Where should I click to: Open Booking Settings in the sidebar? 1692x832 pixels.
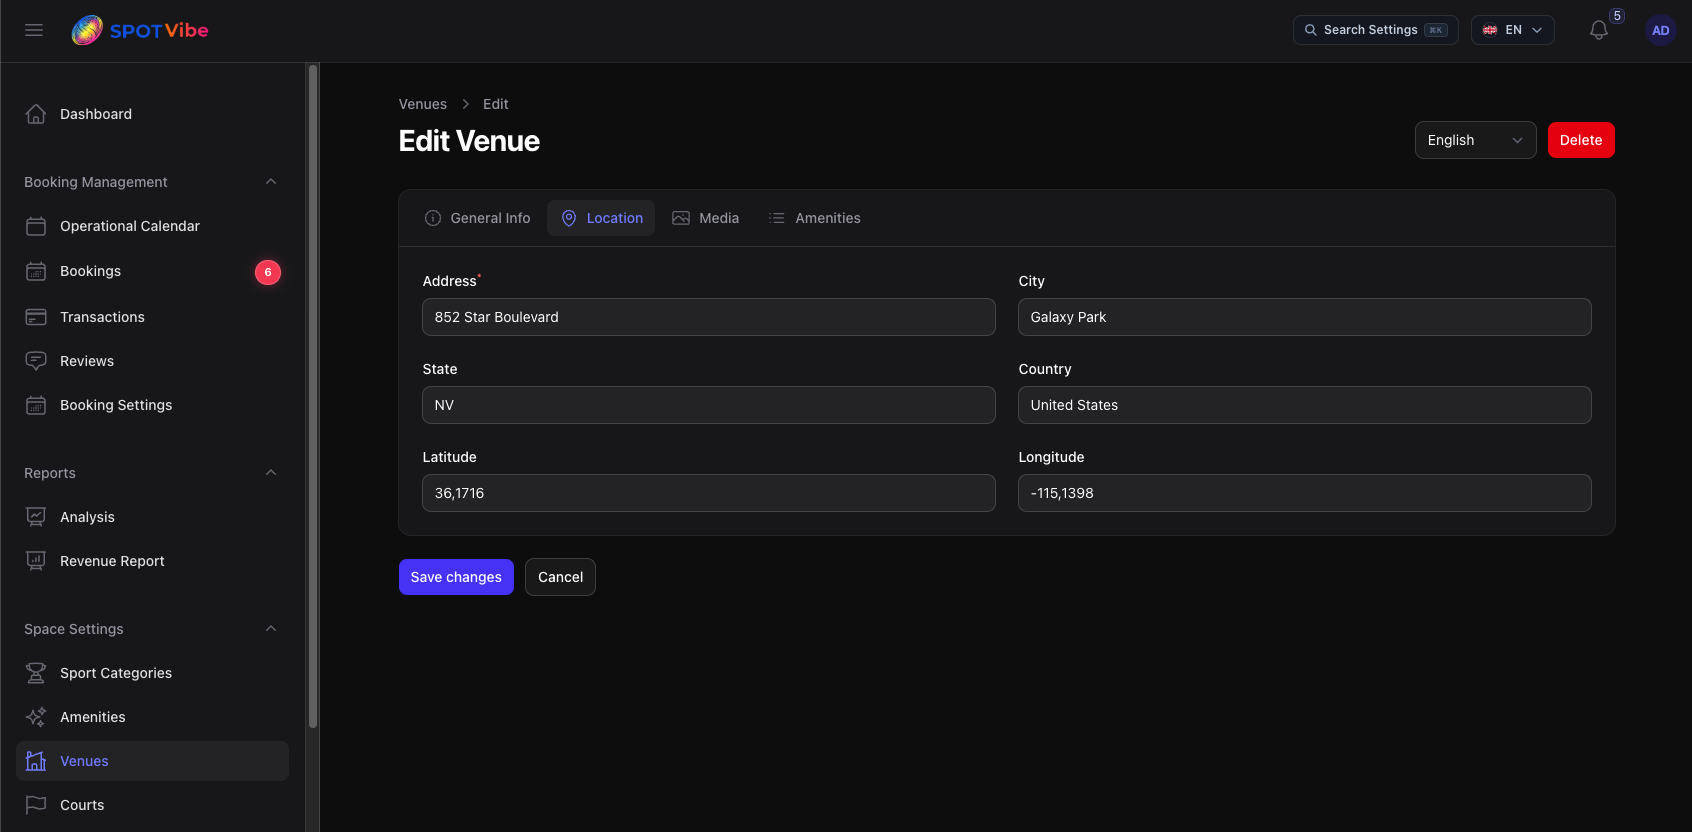click(x=152, y=405)
